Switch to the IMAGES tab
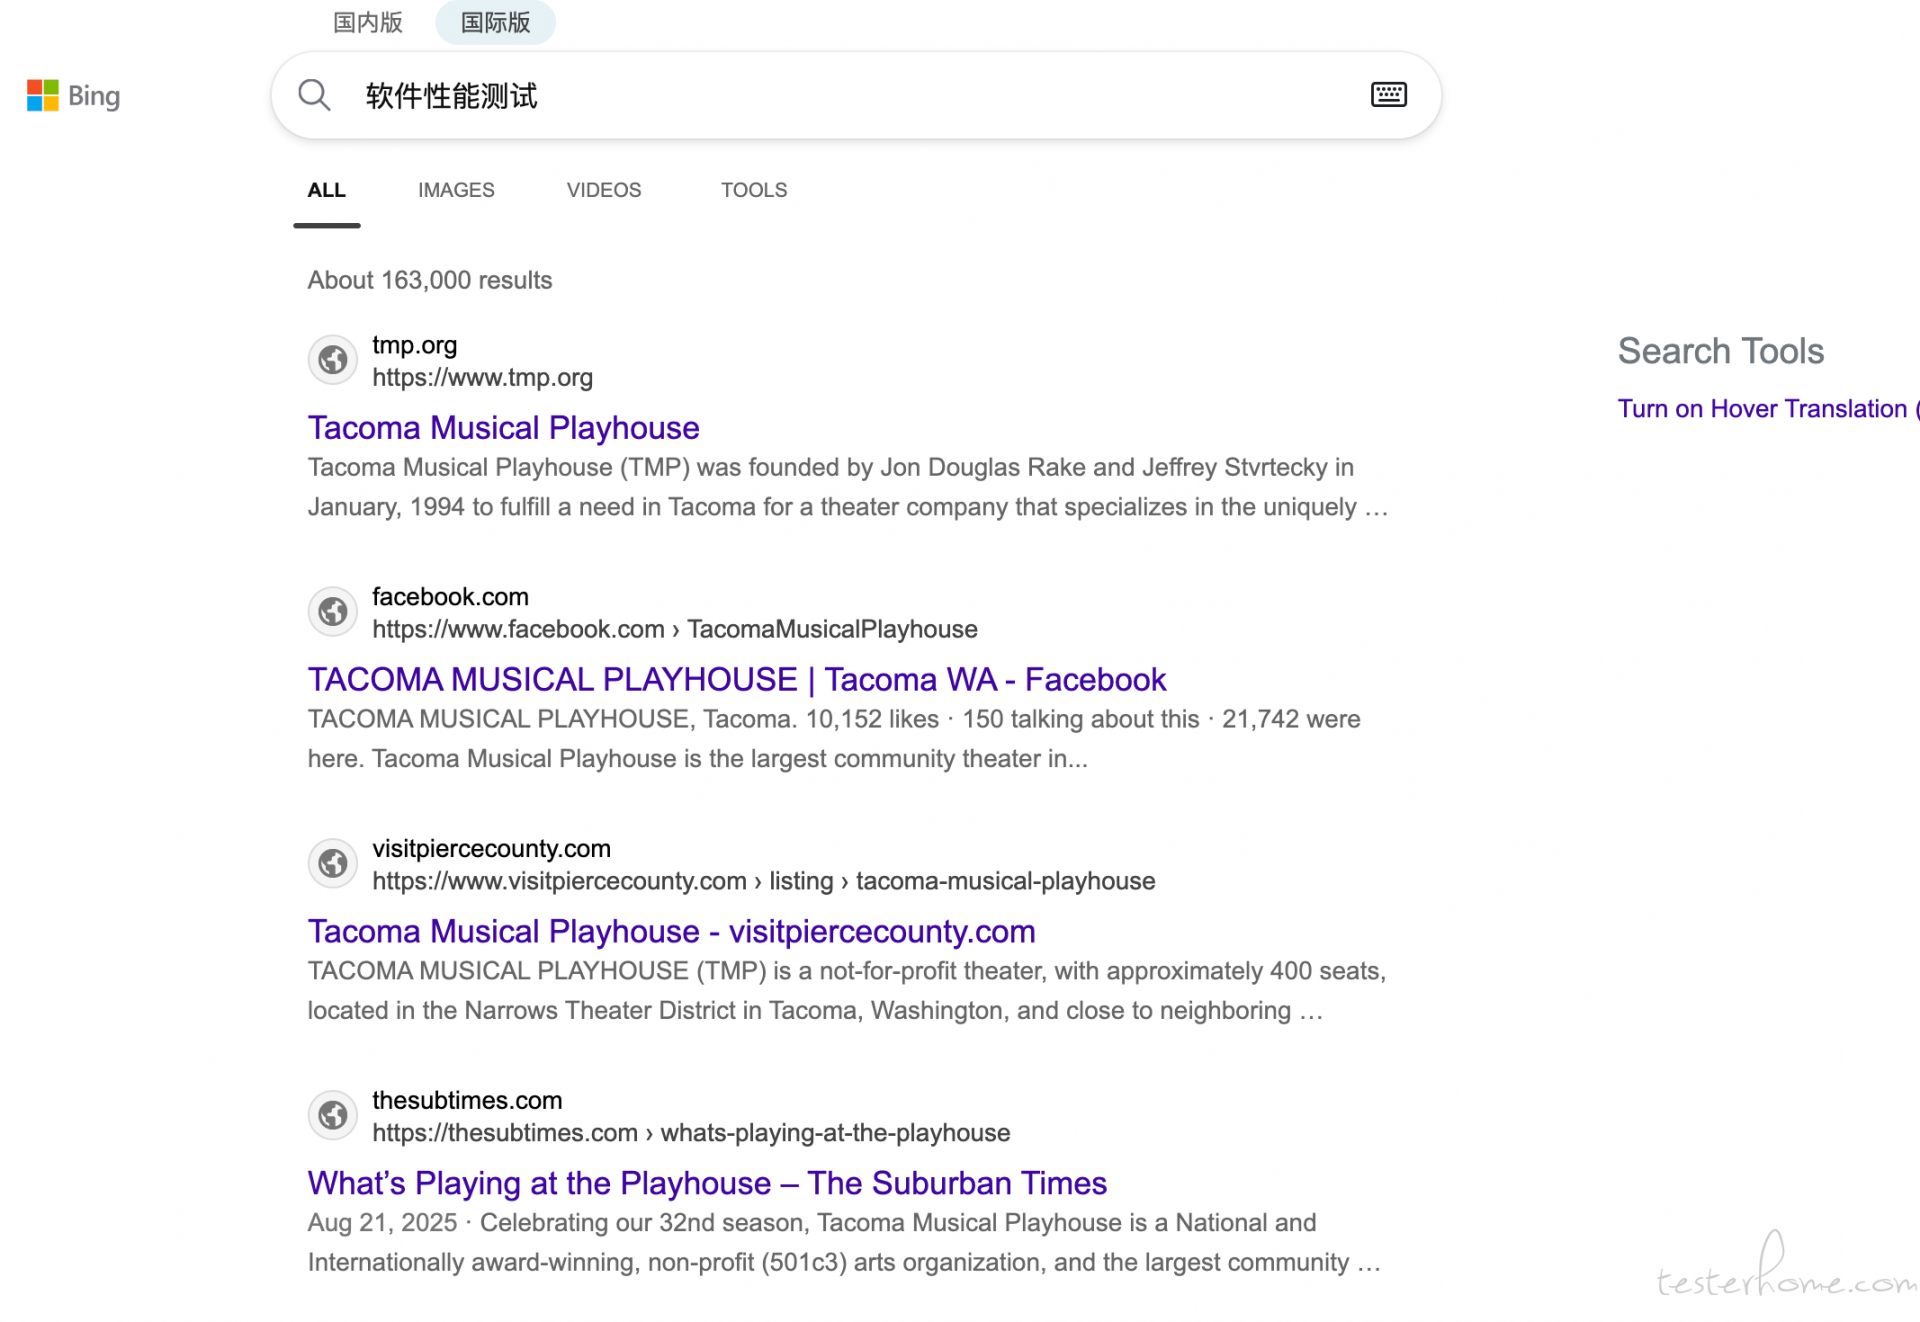Screen dimensions: 1920x1322 tap(456, 190)
